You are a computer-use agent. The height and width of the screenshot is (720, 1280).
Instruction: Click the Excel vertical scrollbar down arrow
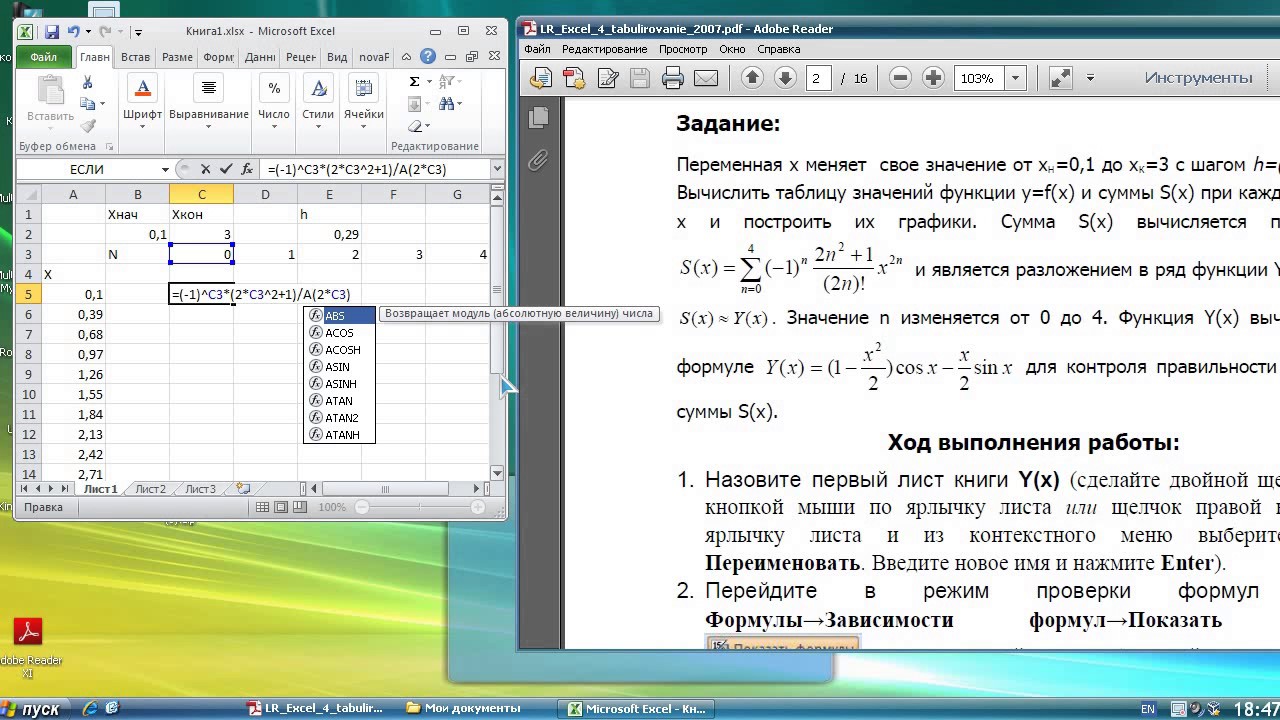[497, 473]
